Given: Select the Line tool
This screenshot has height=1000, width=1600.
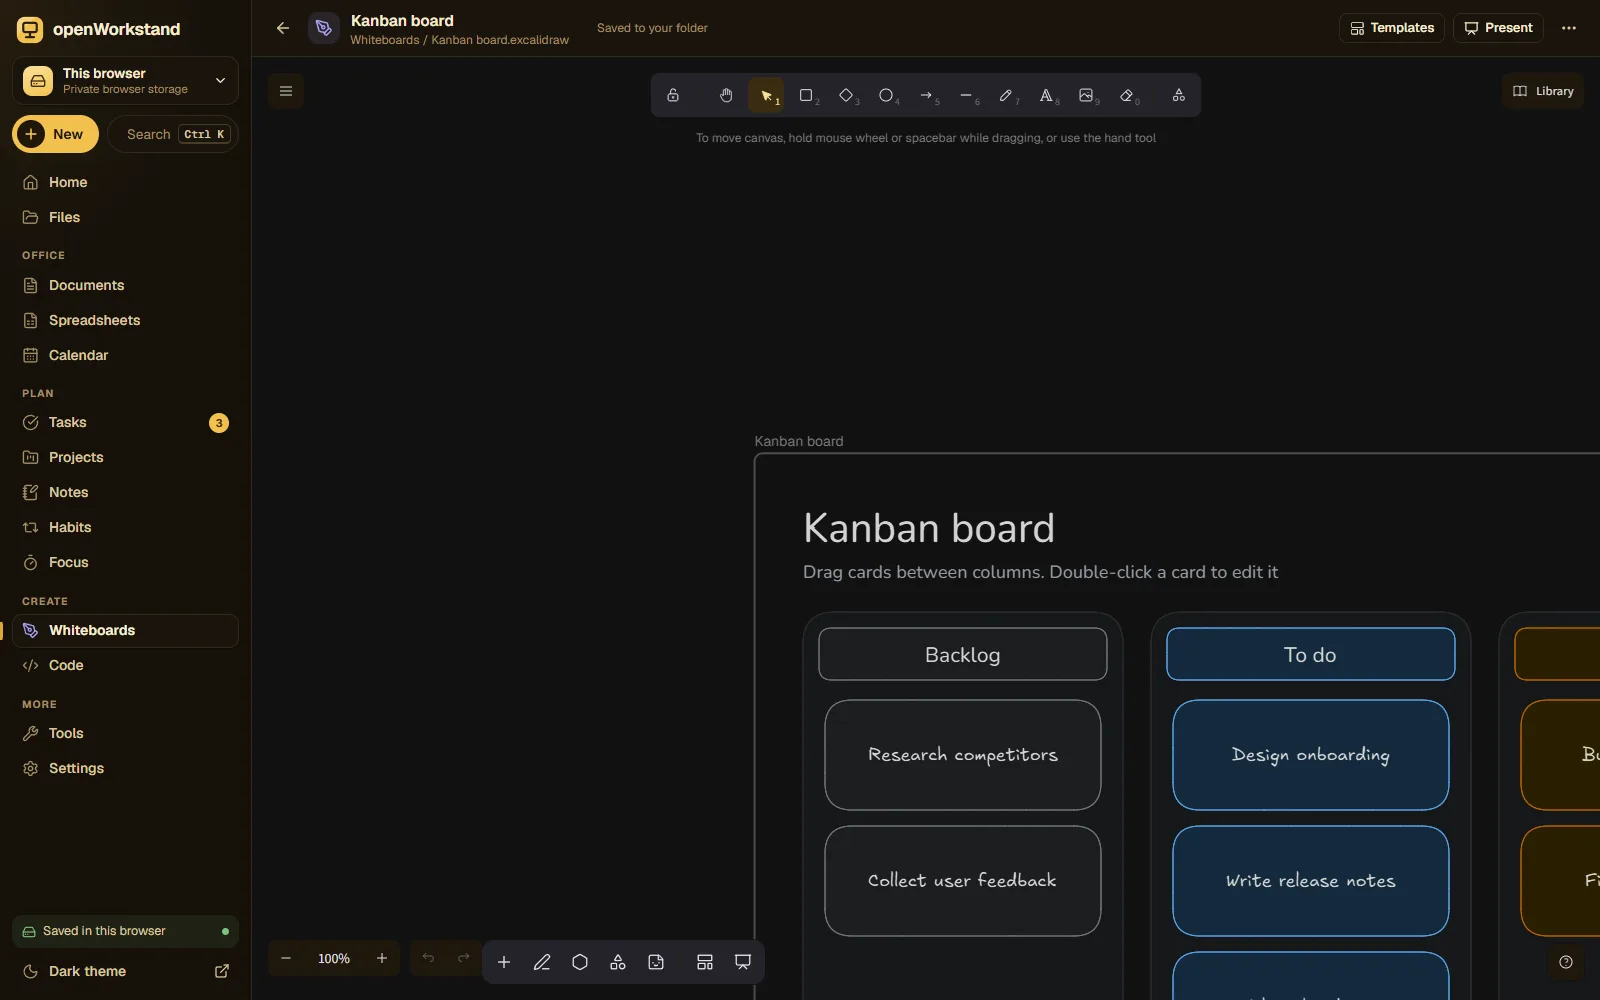Looking at the screenshot, I should (966, 95).
